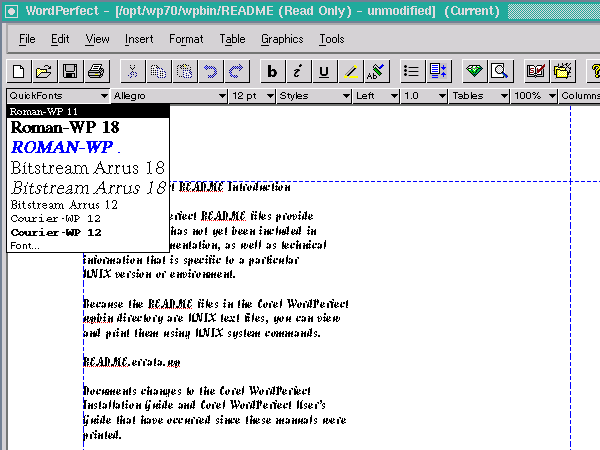Open the Graphics menu
The width and height of the screenshot is (600, 450).
[x=281, y=39]
